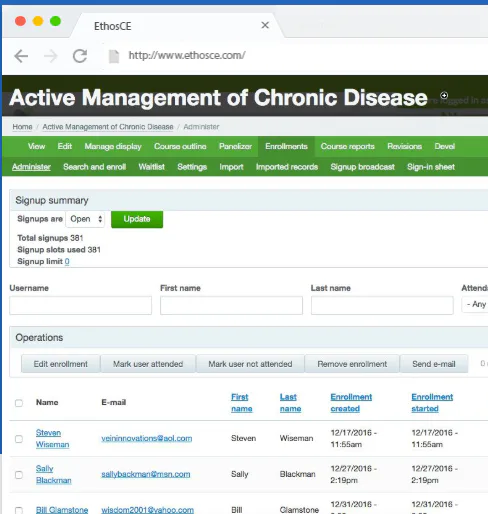The width and height of the screenshot is (488, 514).
Task: Open Bill Glamstone profile link
Action: pyautogui.click(x=62, y=510)
